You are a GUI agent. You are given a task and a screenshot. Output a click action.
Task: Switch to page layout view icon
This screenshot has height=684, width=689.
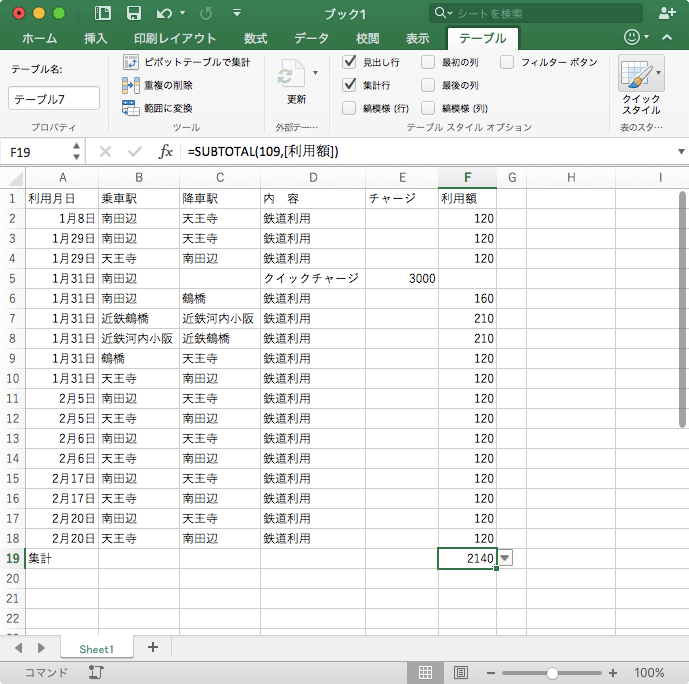461,672
